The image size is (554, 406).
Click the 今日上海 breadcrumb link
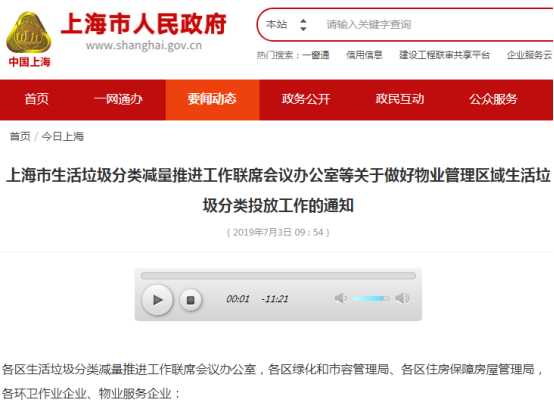pos(63,136)
